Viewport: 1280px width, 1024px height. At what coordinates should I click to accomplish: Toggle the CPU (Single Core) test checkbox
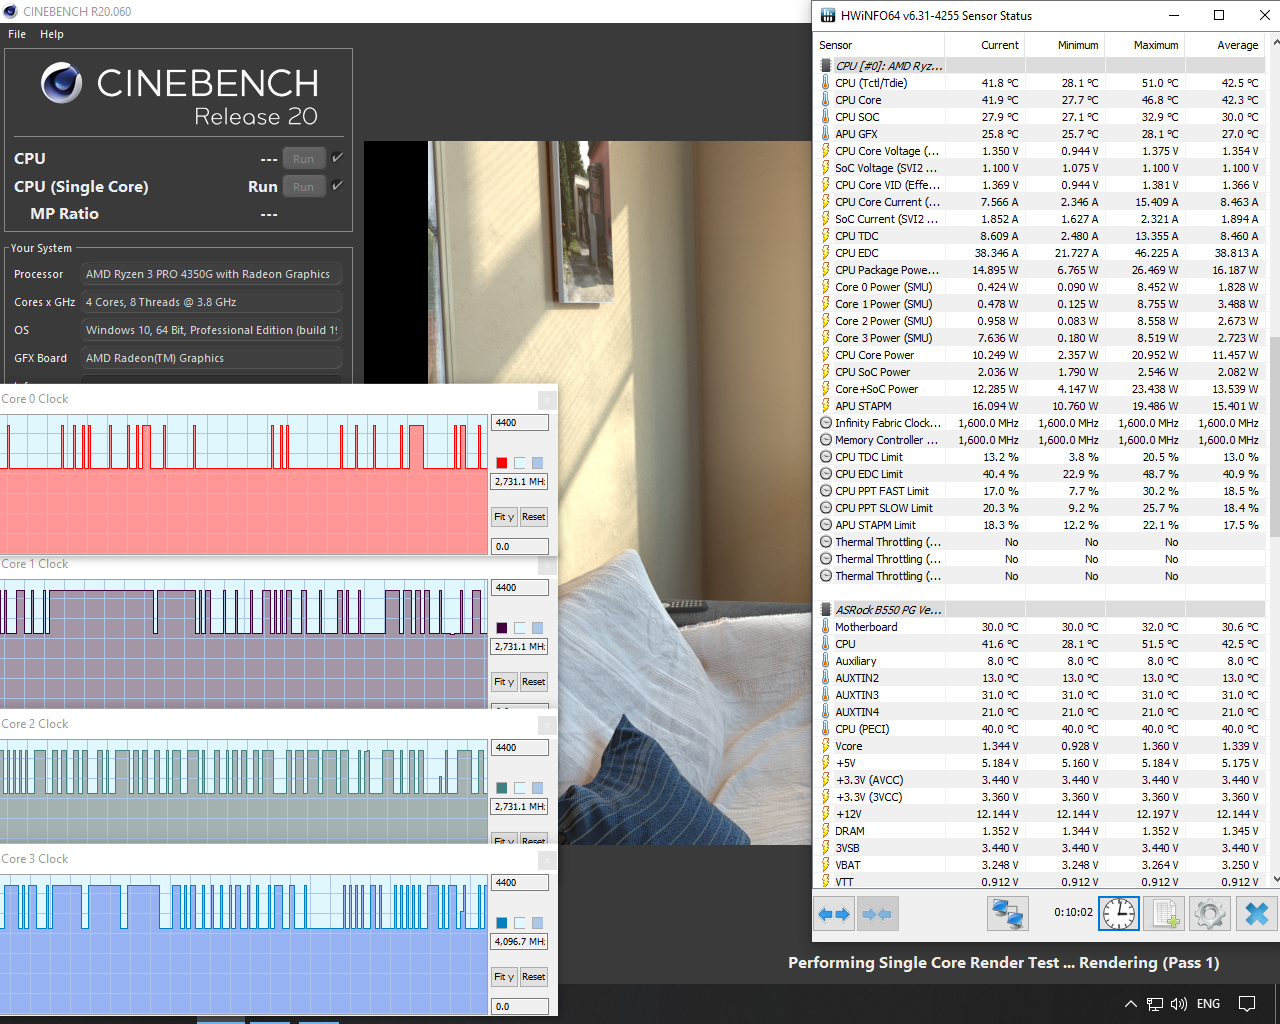click(x=338, y=186)
